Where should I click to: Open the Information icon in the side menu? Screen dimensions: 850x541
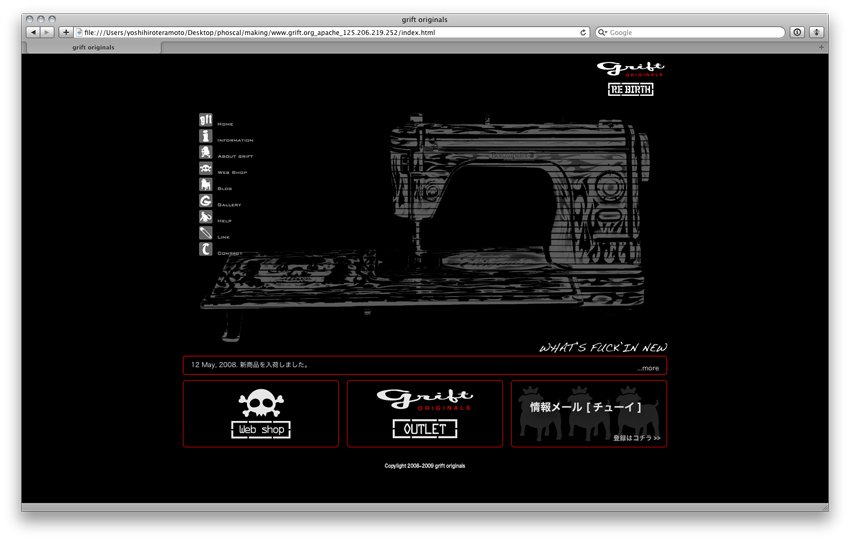click(x=206, y=137)
